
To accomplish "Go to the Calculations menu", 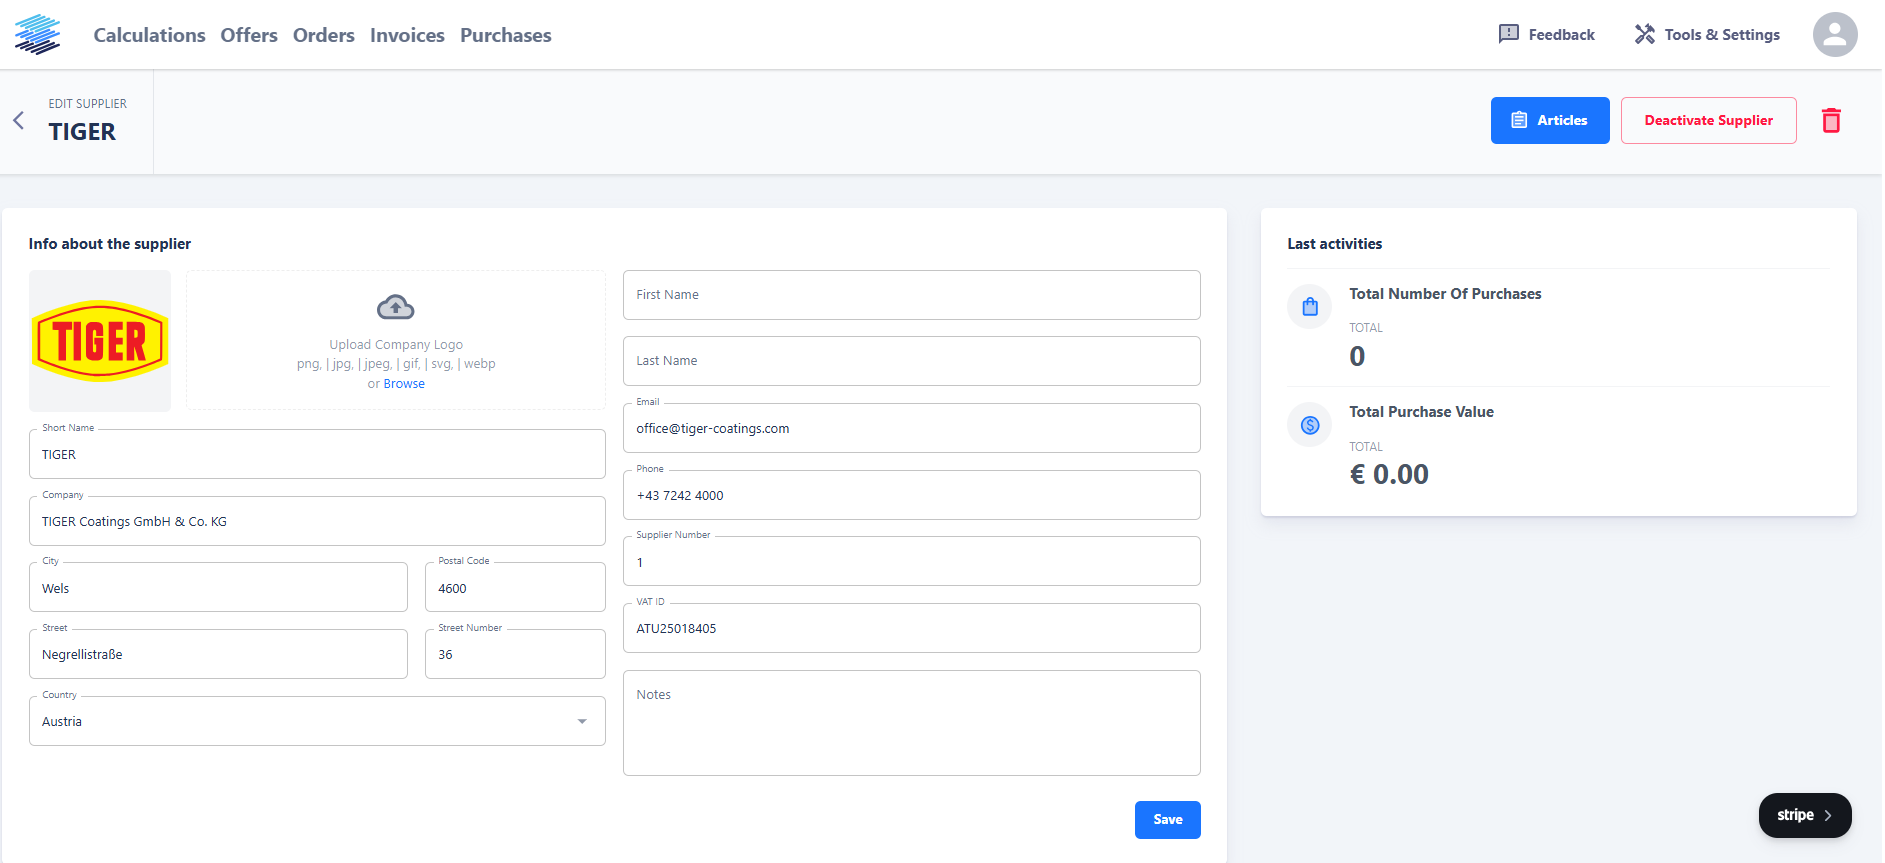I will click(x=149, y=35).
